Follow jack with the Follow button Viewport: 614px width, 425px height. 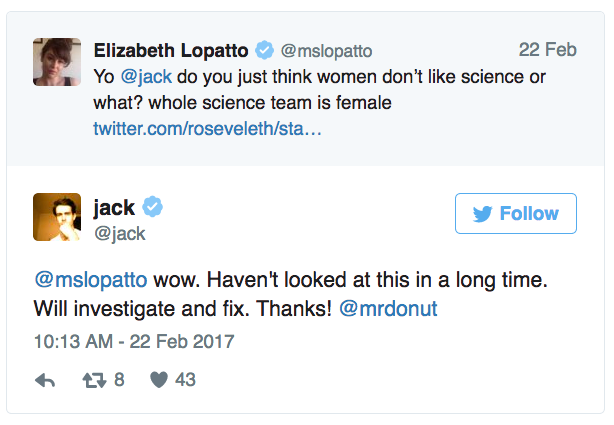pos(515,213)
